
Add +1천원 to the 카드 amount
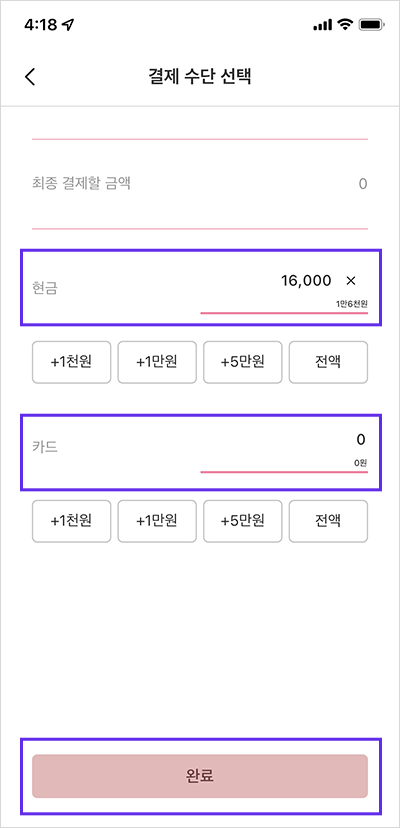click(71, 521)
